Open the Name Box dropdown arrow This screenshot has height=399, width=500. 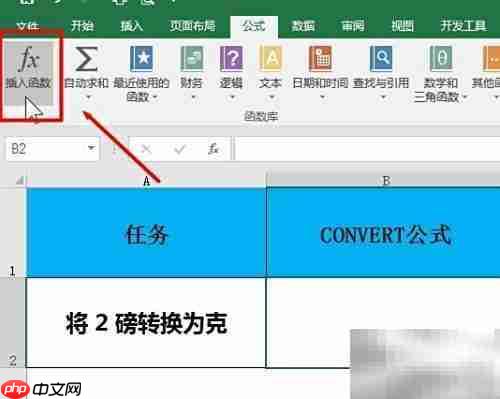tap(91, 148)
